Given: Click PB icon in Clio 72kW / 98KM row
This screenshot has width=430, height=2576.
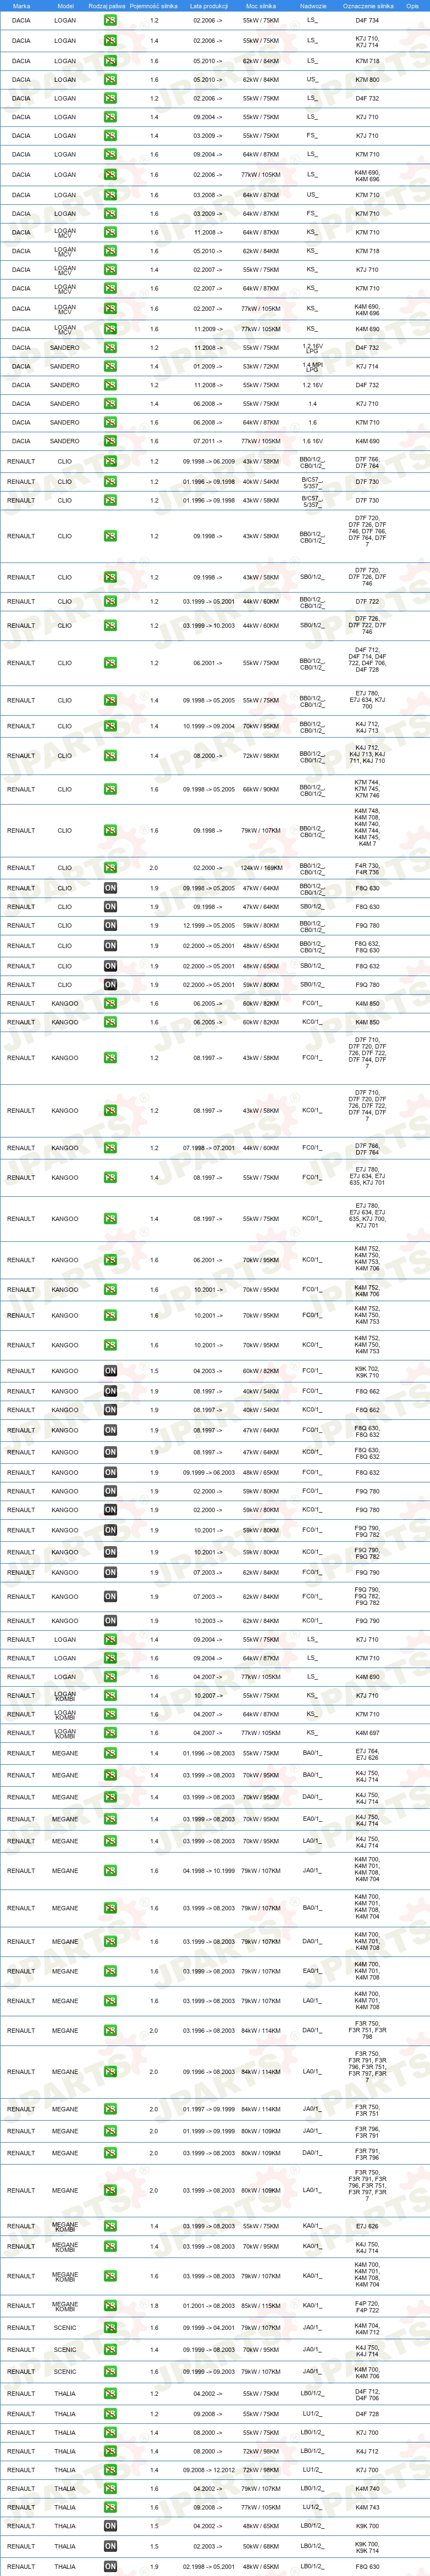Looking at the screenshot, I should point(110,756).
